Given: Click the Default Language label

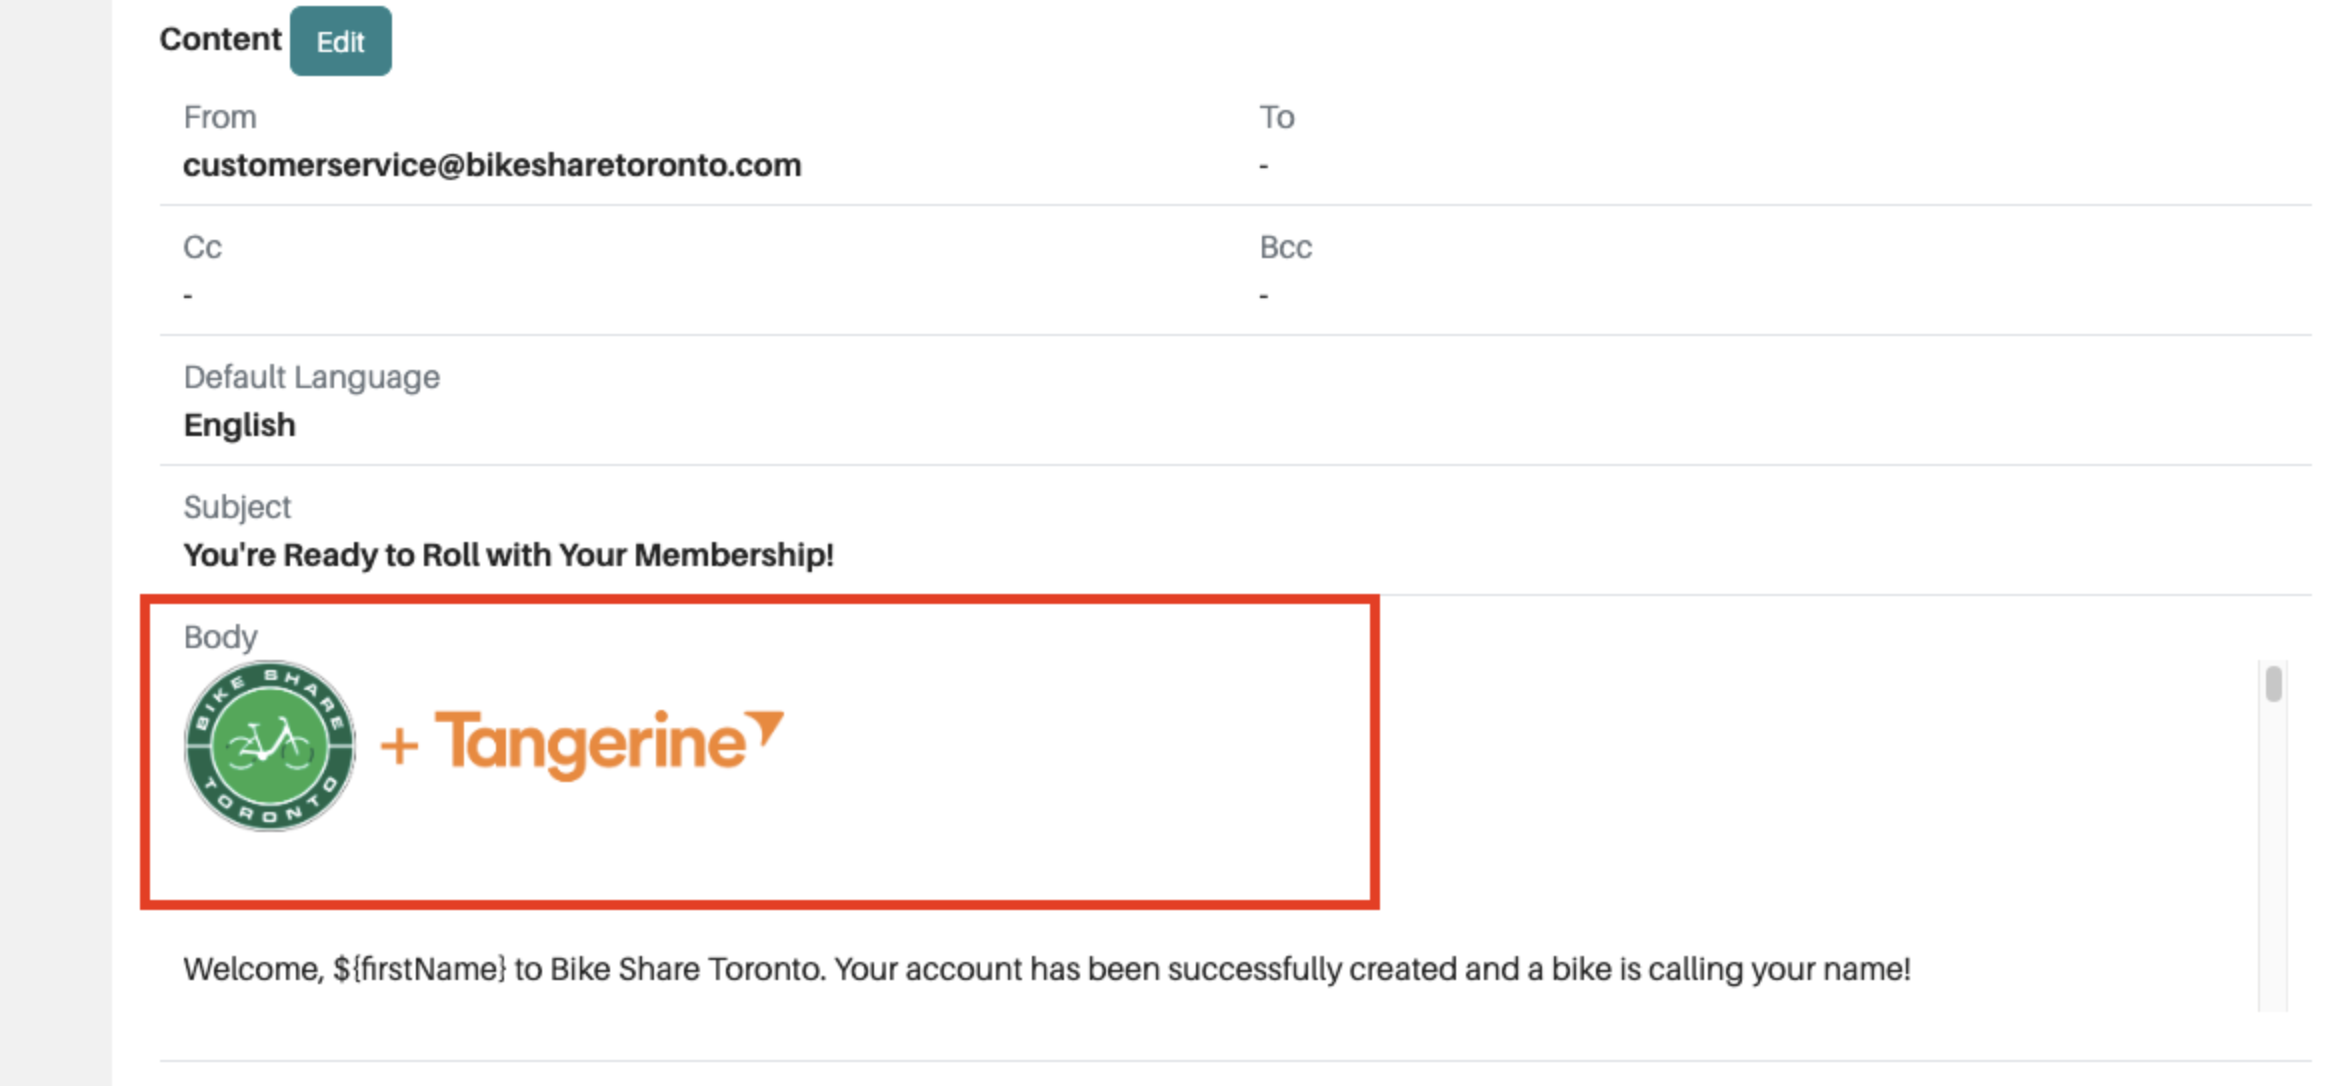Looking at the screenshot, I should pos(311,377).
